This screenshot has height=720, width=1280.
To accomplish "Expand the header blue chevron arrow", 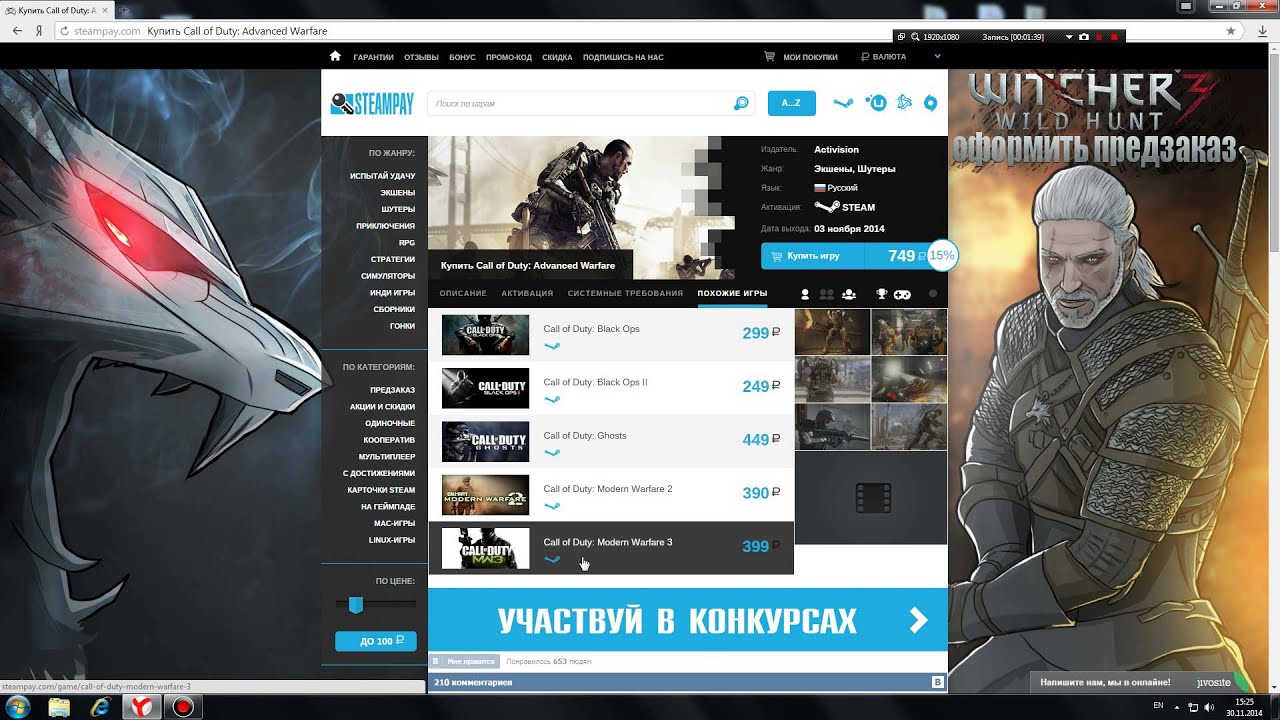I will [937, 57].
